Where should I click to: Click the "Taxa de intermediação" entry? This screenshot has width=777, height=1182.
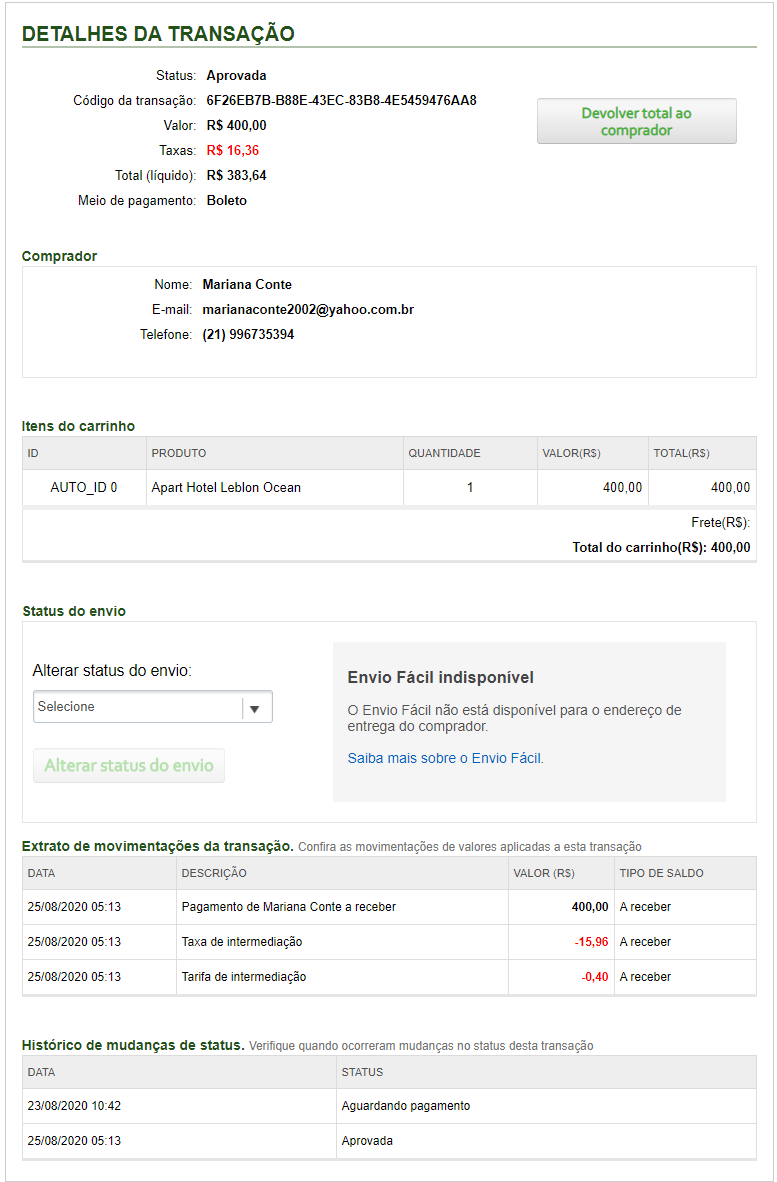[x=242, y=942]
